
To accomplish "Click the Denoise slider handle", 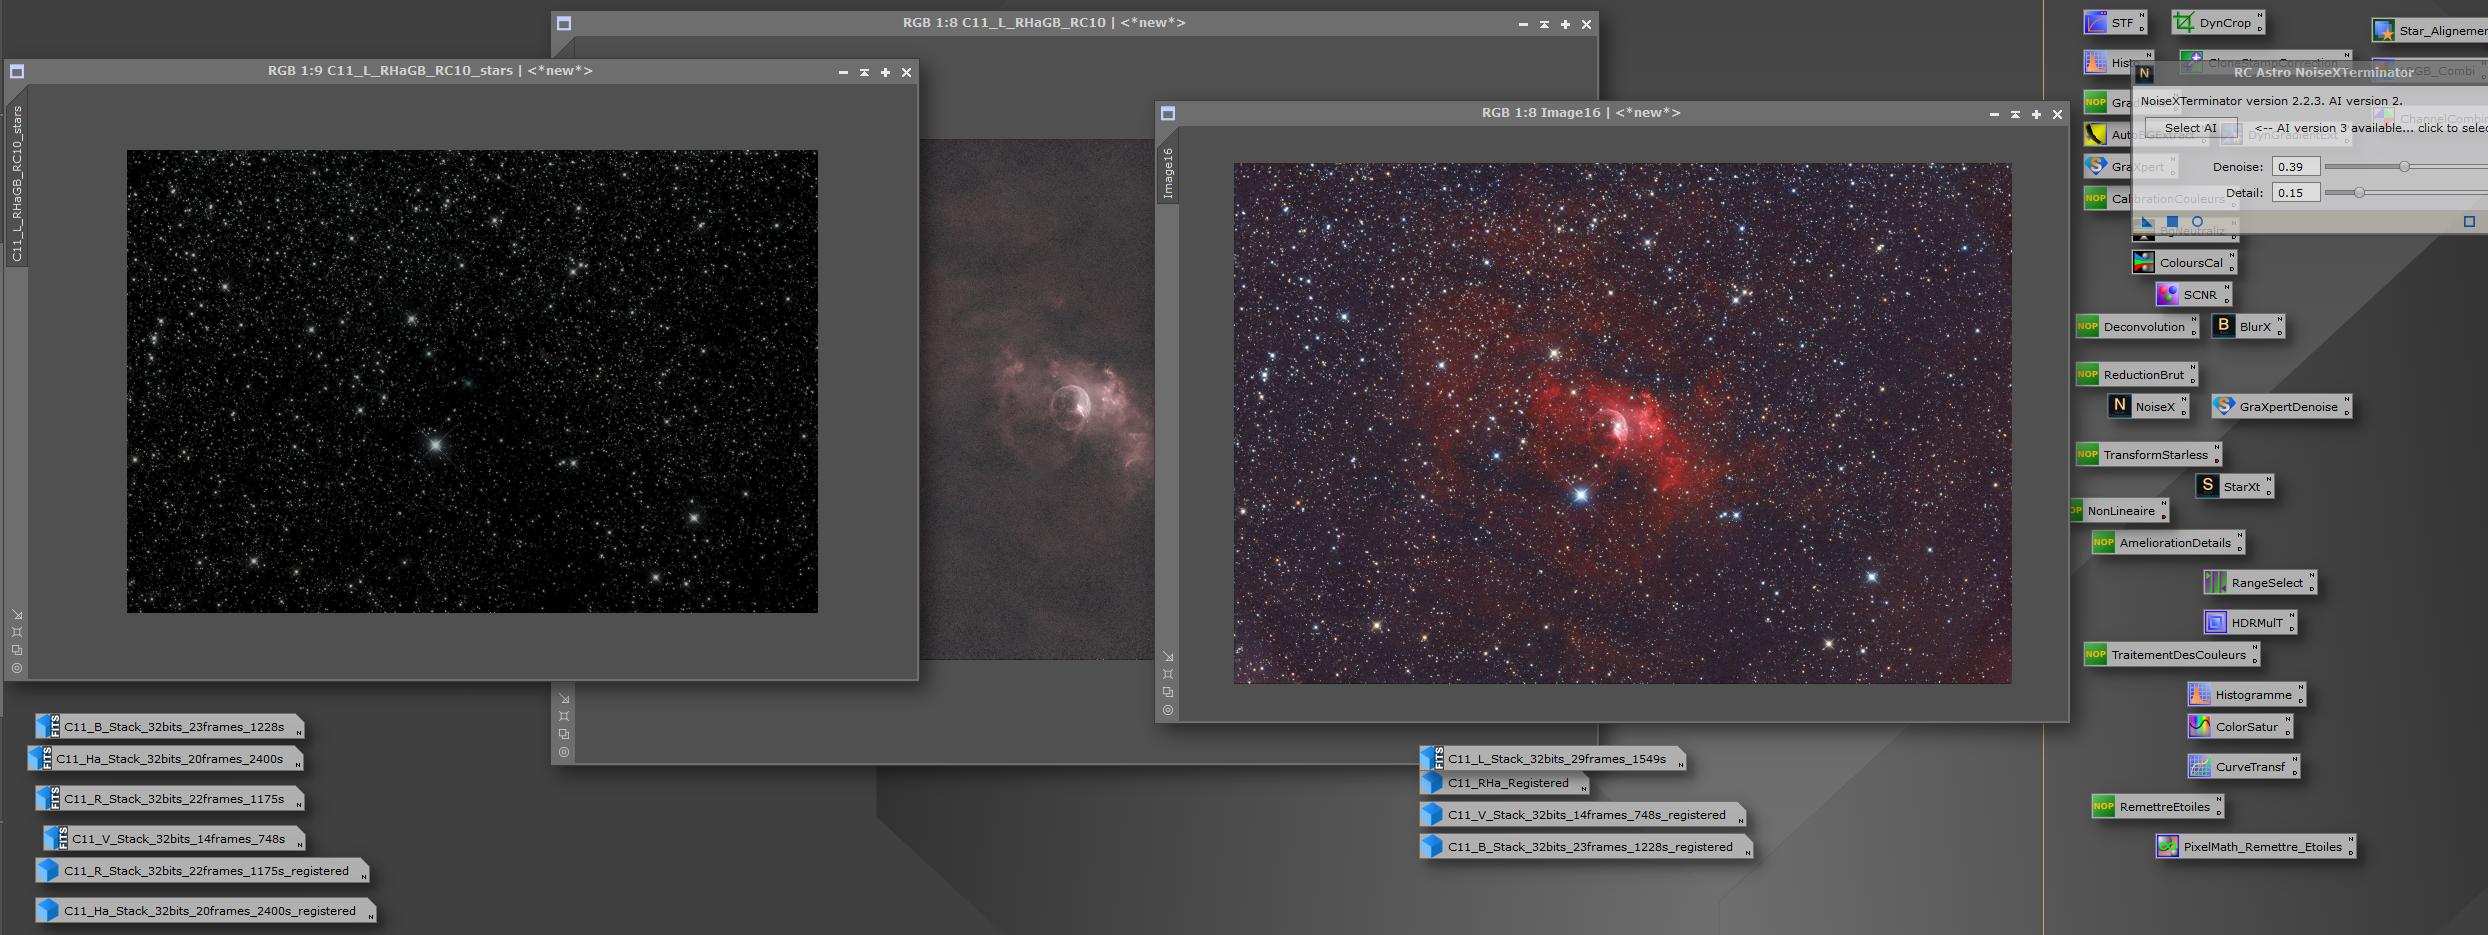I will tap(2404, 167).
